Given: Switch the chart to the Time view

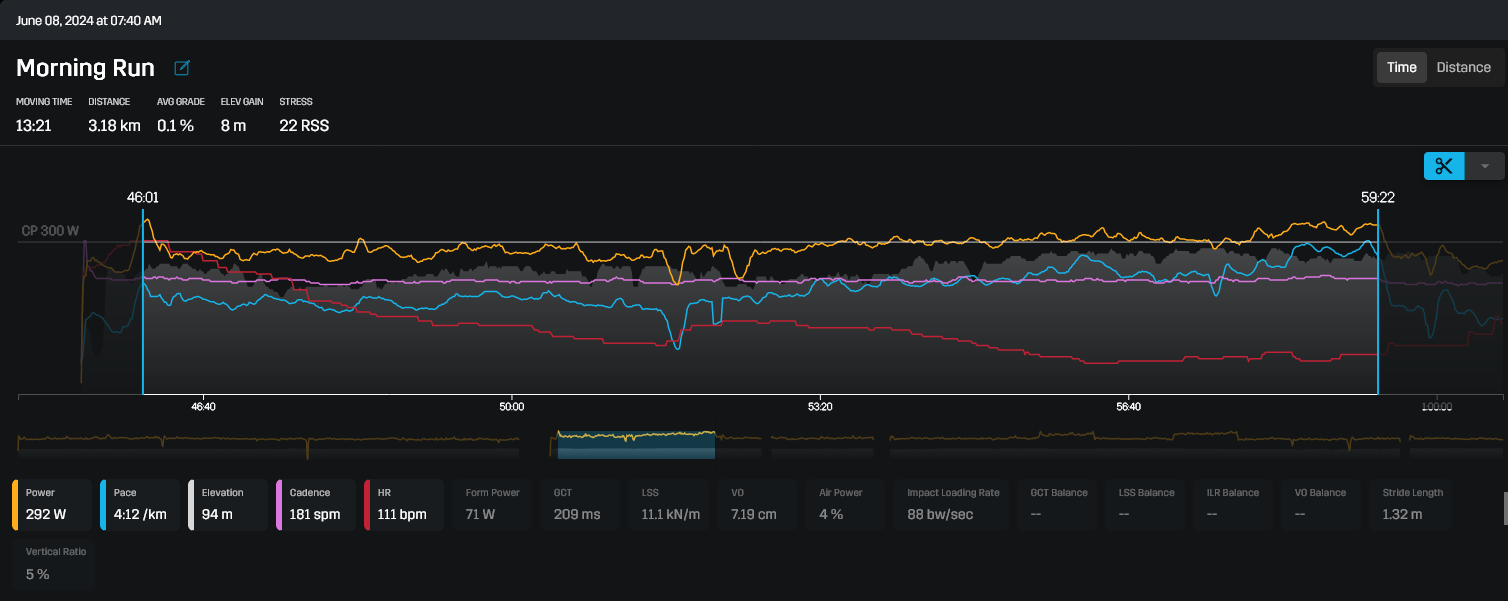Looking at the screenshot, I should click(x=1401, y=68).
